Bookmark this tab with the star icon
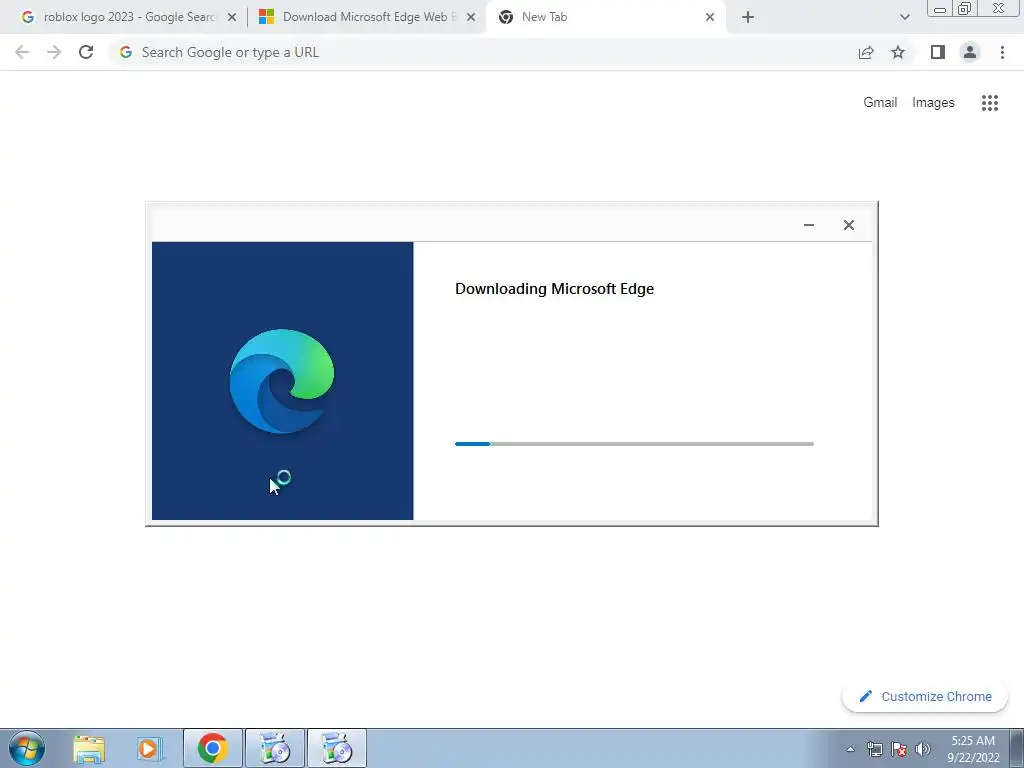 point(898,52)
